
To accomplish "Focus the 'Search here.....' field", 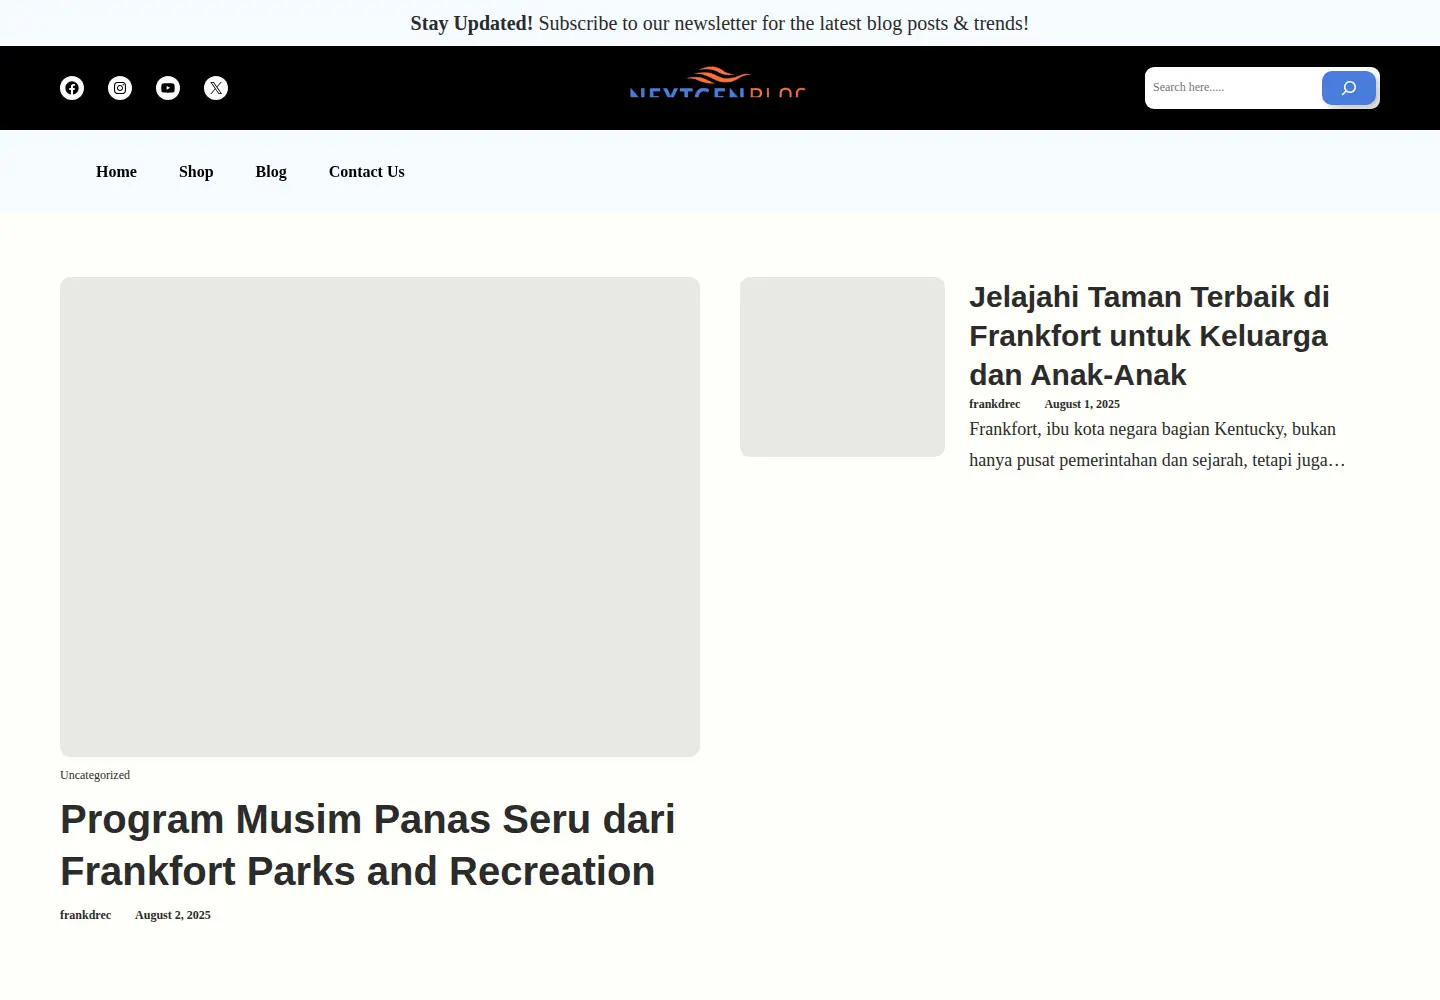I will pyautogui.click(x=1233, y=88).
